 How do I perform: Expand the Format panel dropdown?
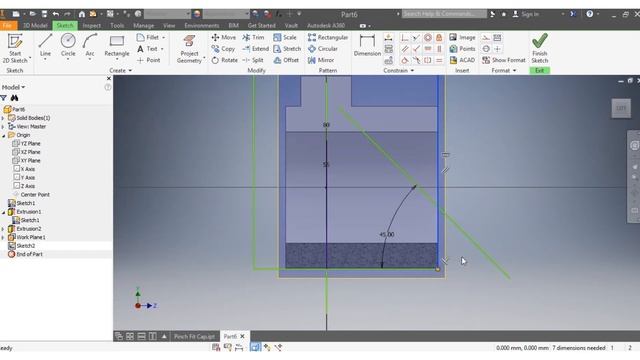click(x=504, y=71)
